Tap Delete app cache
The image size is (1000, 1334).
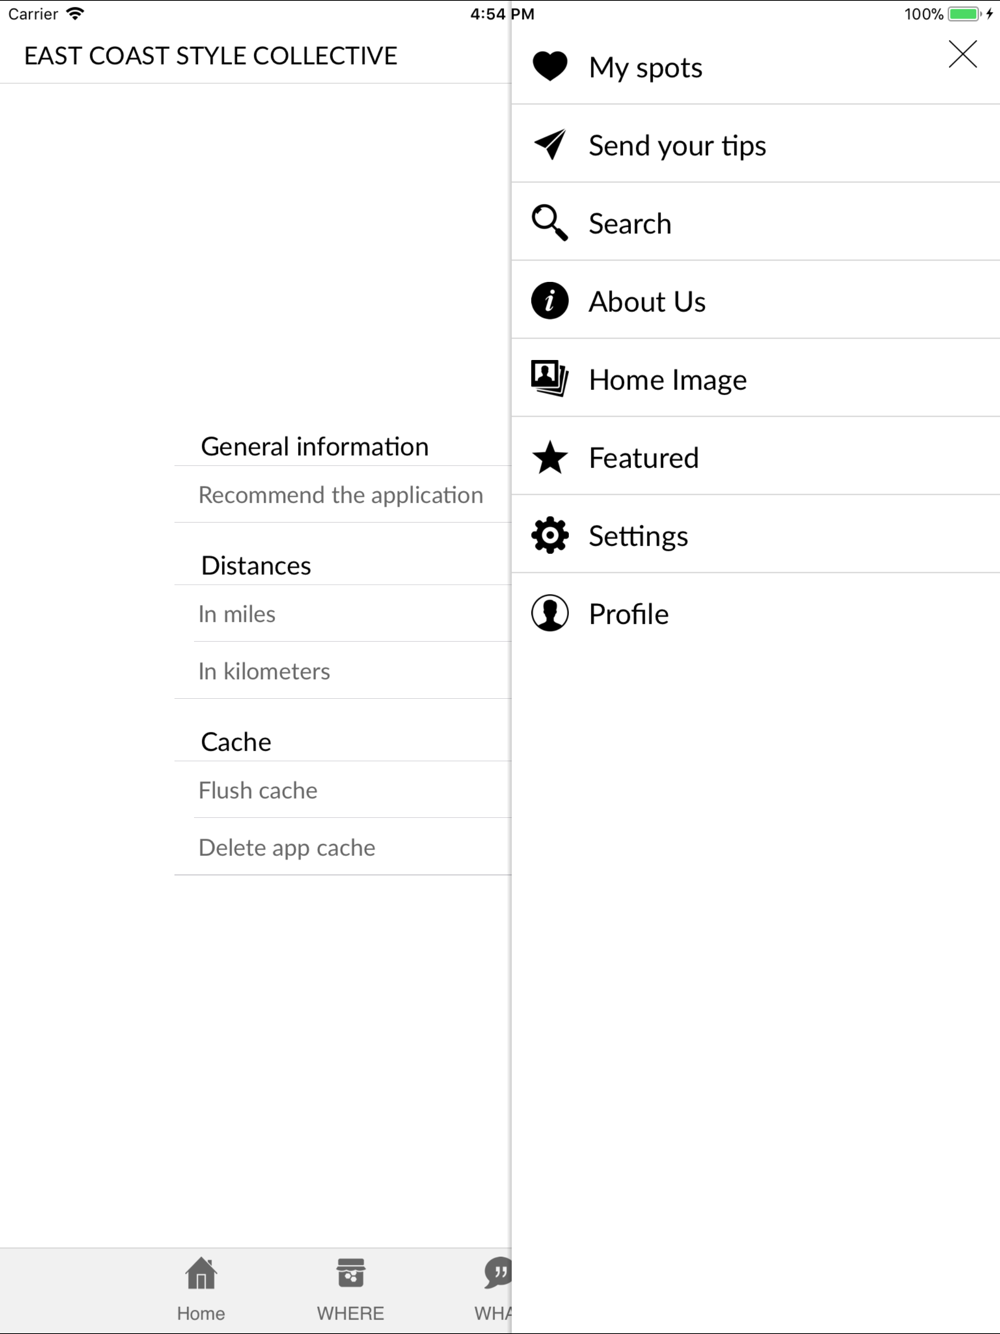[343, 847]
